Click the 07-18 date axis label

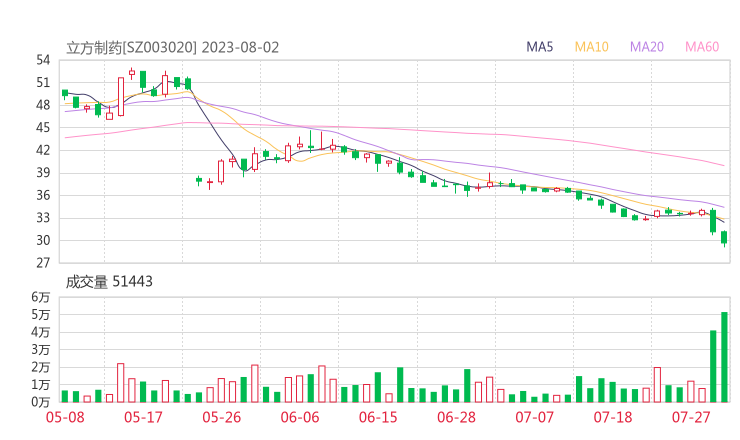pos(613,417)
